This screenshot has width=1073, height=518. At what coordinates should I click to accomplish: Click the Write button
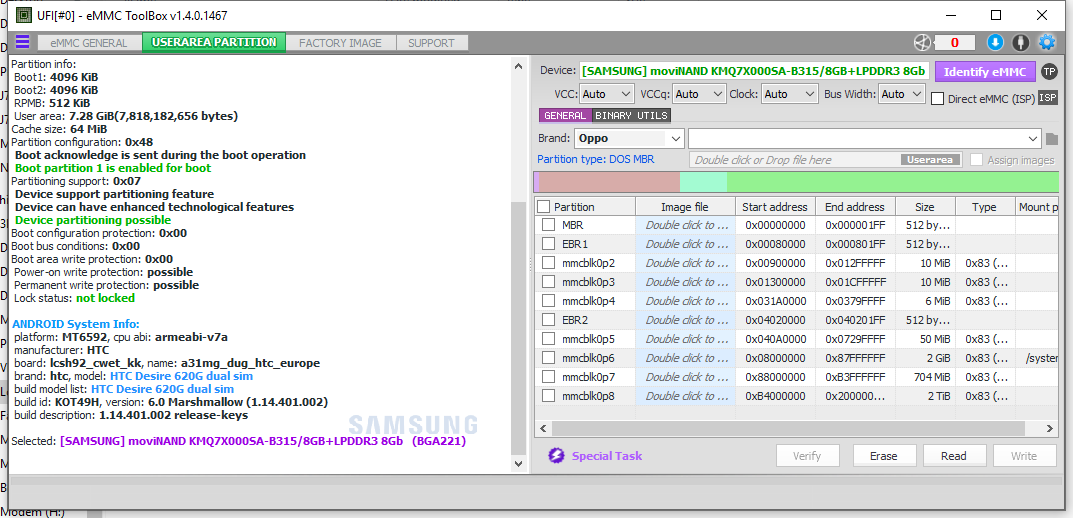(1024, 456)
